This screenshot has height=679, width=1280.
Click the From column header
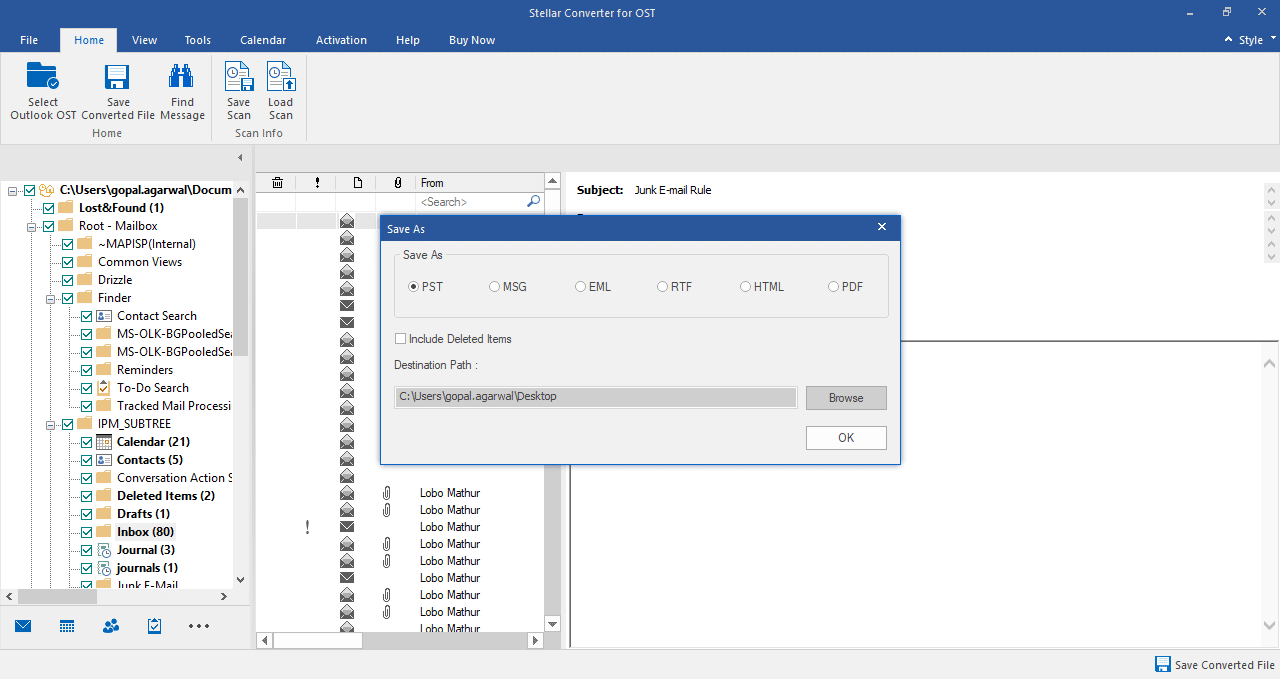[480, 183]
